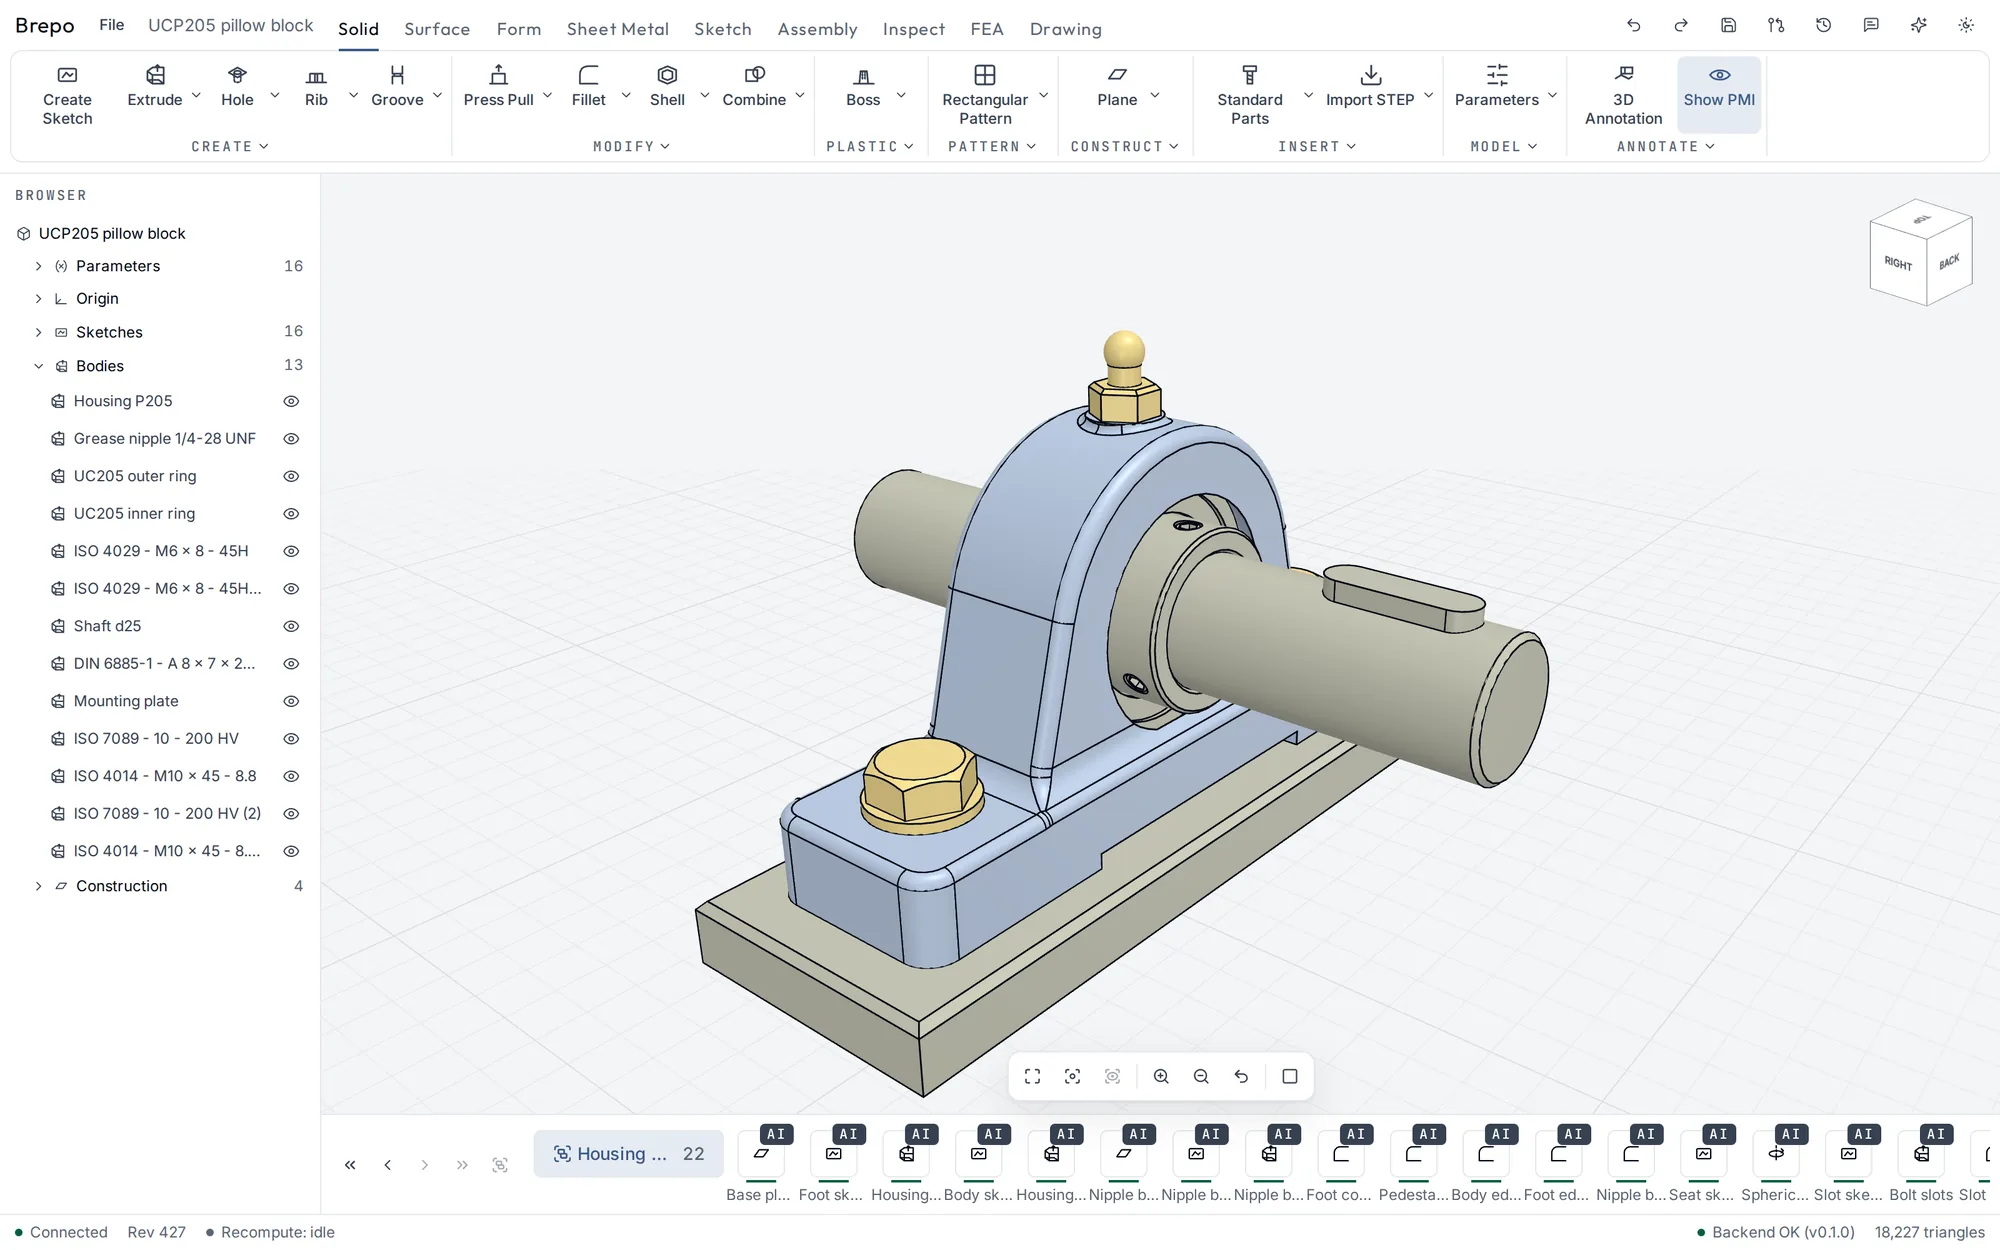This screenshot has height=1250, width=2000.
Task: Expand the Sketches tree node
Action: tap(38, 332)
